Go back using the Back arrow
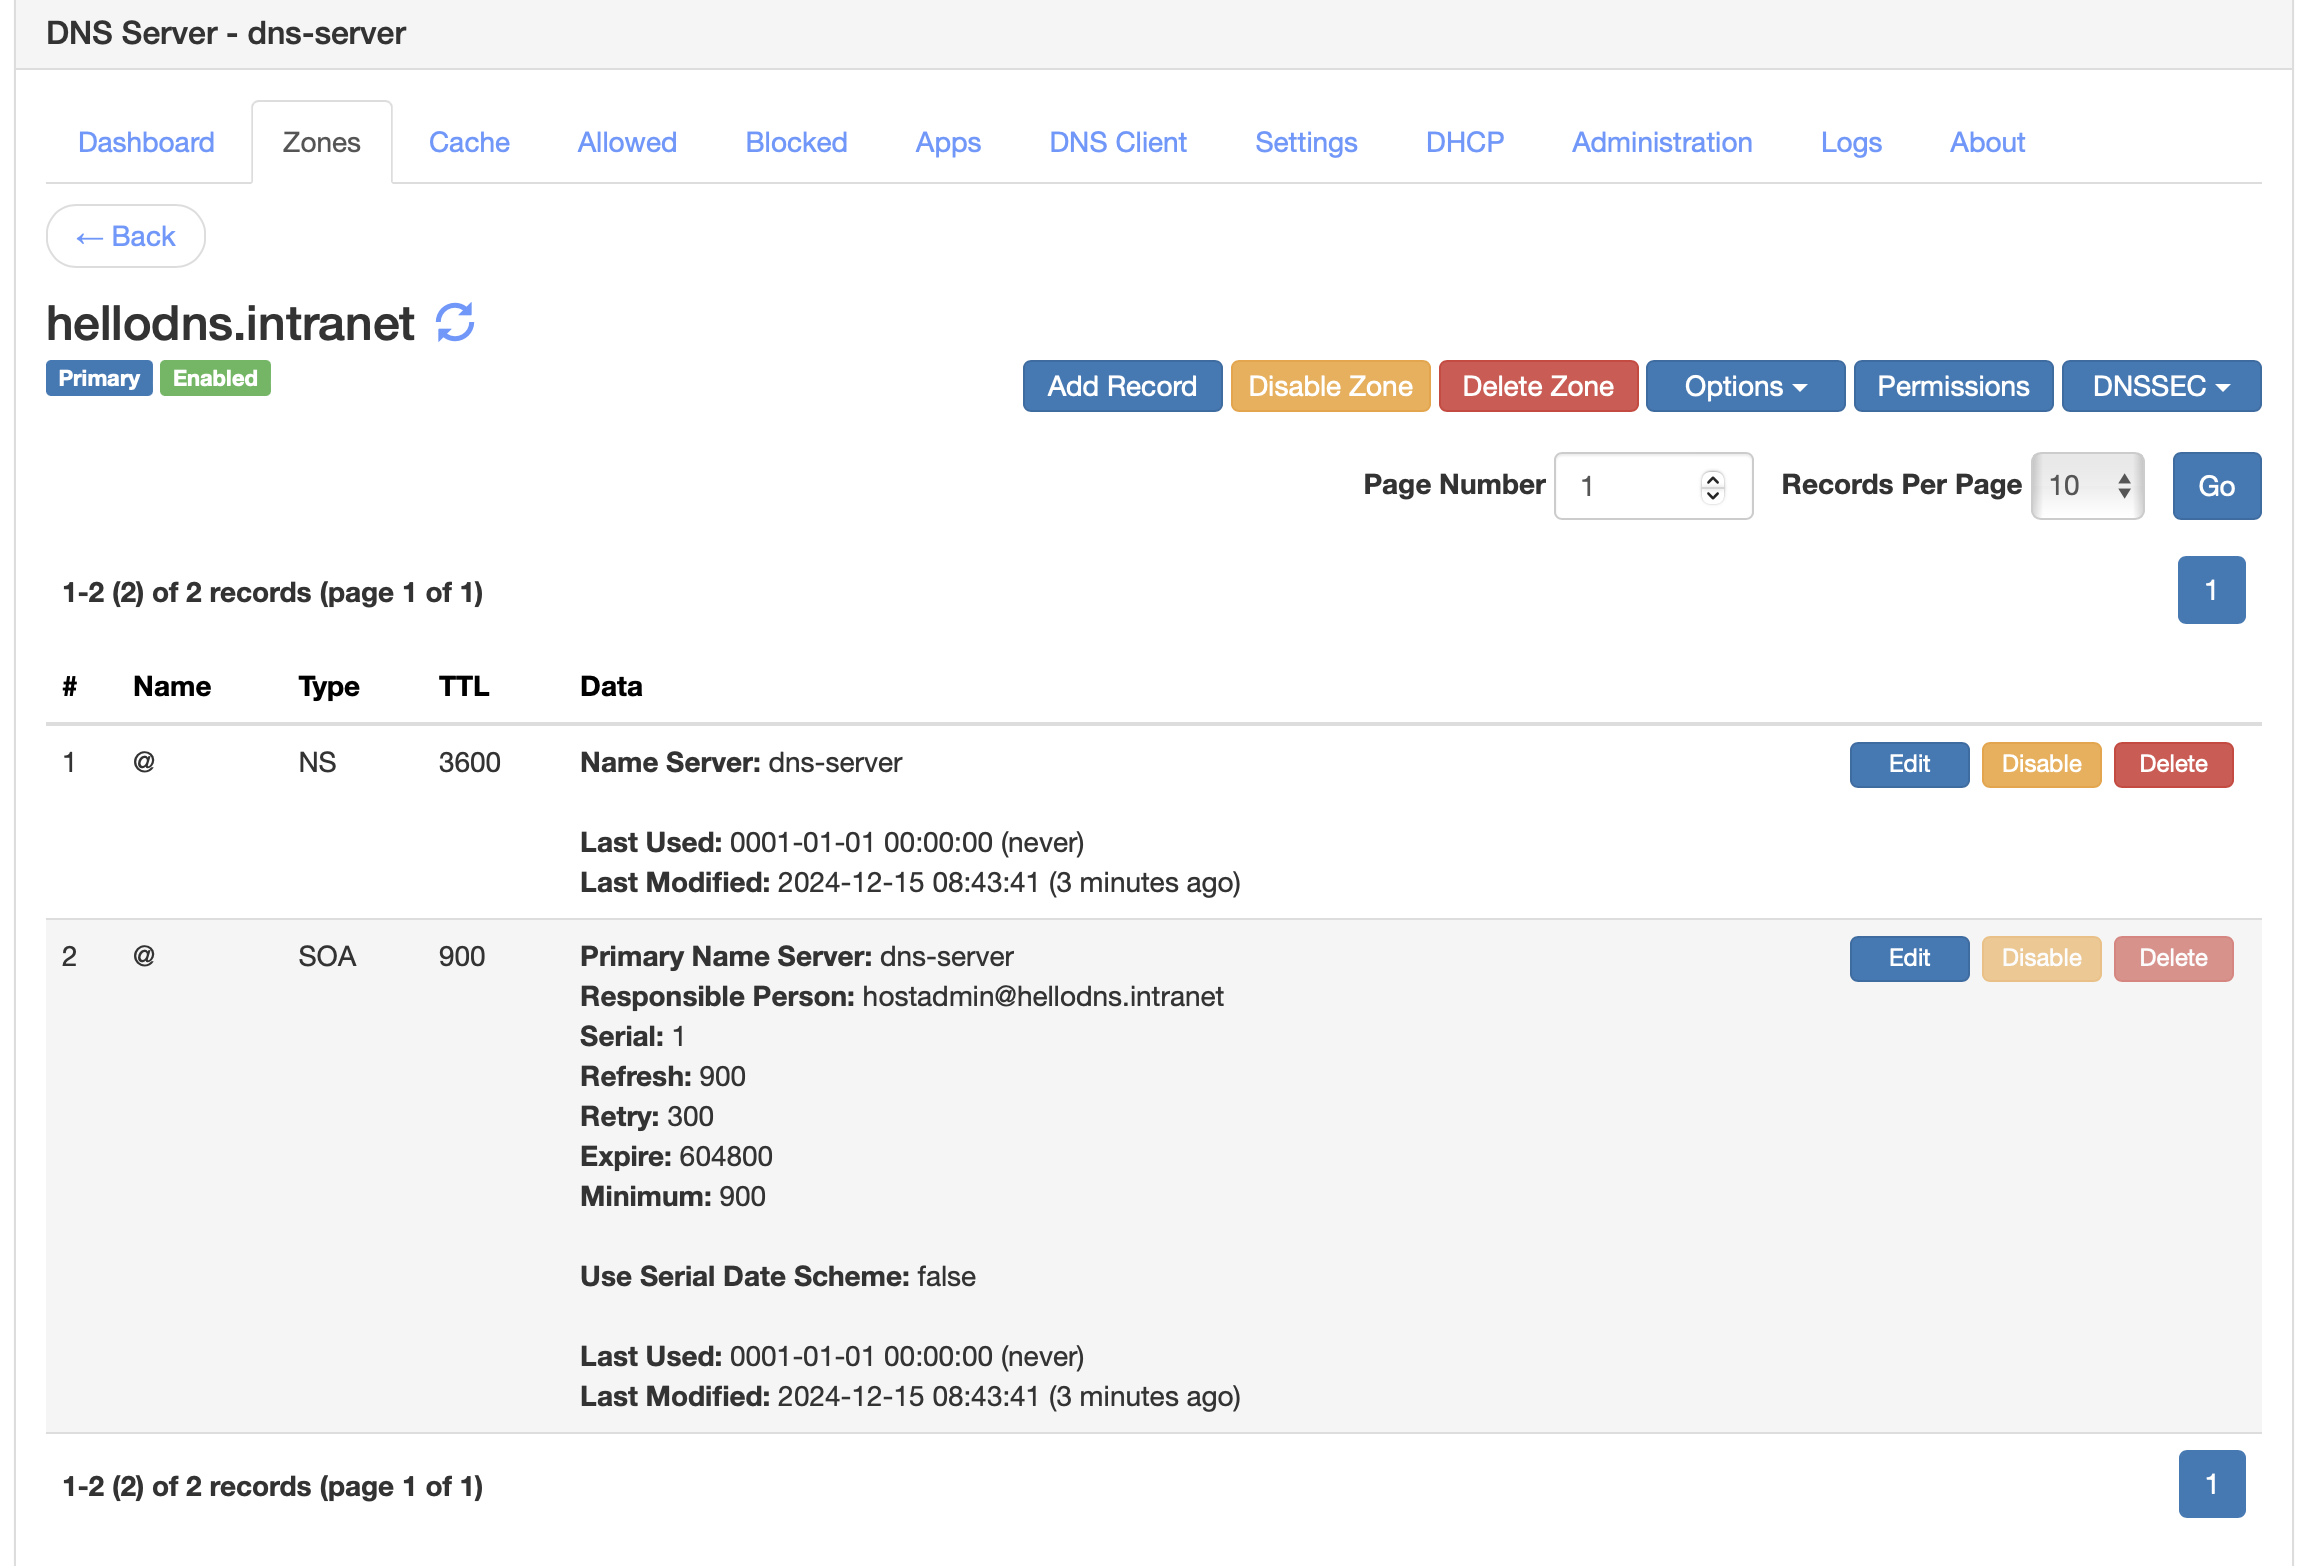This screenshot has height=1566, width=2302. (x=126, y=237)
